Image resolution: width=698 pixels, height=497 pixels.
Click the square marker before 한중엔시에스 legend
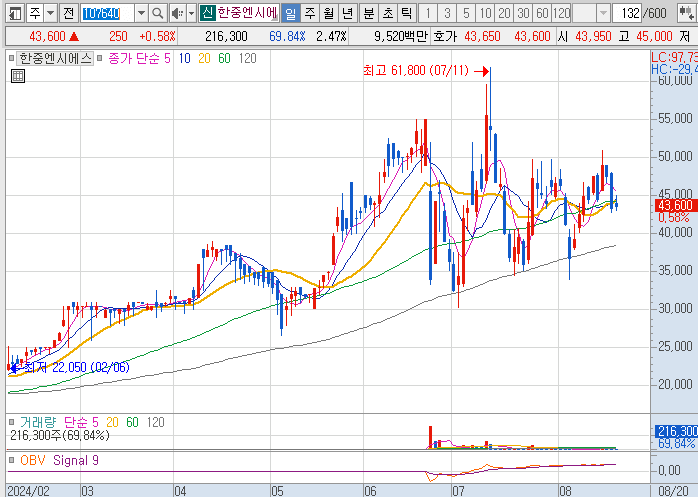pyautogui.click(x=11, y=58)
